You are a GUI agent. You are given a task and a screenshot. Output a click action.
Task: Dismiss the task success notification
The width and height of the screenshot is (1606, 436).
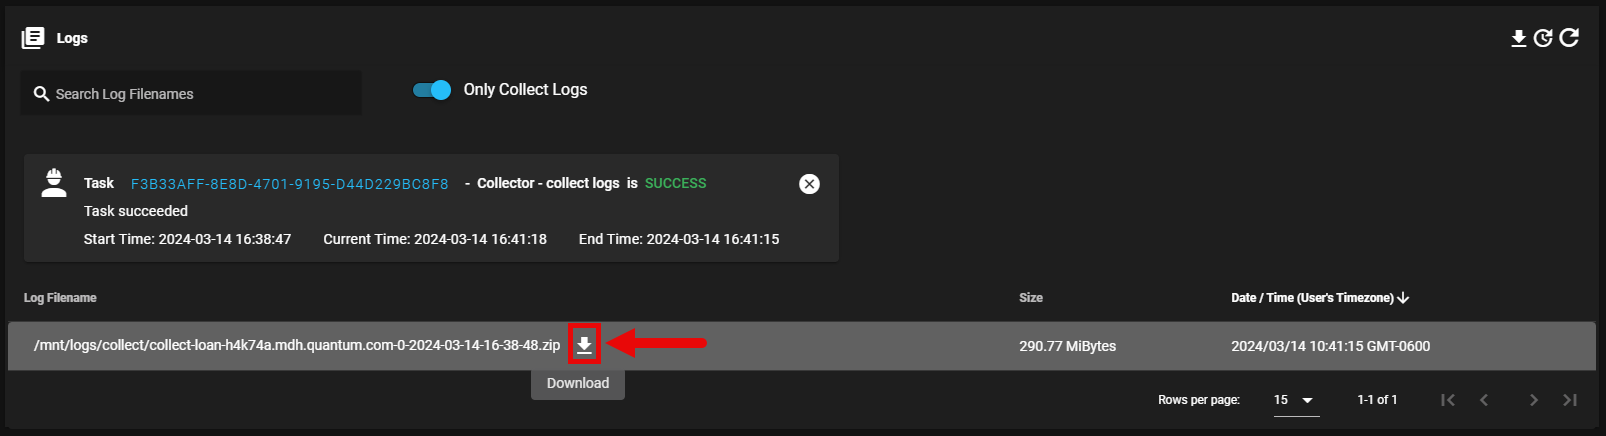809,184
